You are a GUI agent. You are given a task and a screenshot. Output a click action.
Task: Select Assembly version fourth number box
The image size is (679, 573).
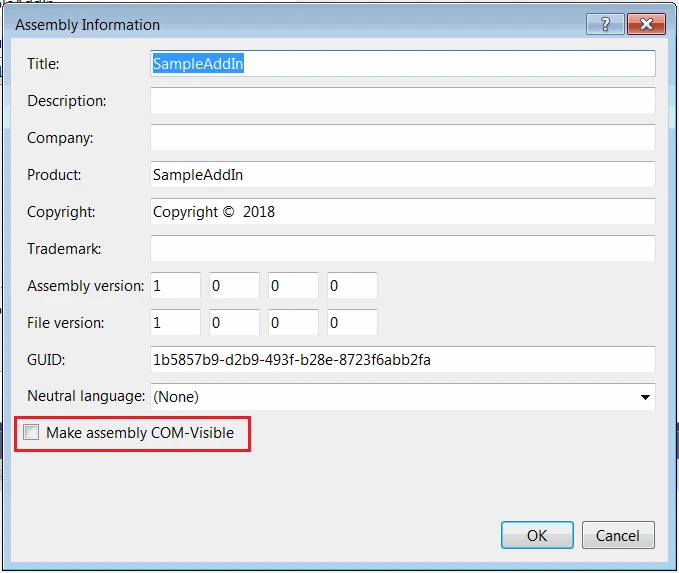(353, 286)
